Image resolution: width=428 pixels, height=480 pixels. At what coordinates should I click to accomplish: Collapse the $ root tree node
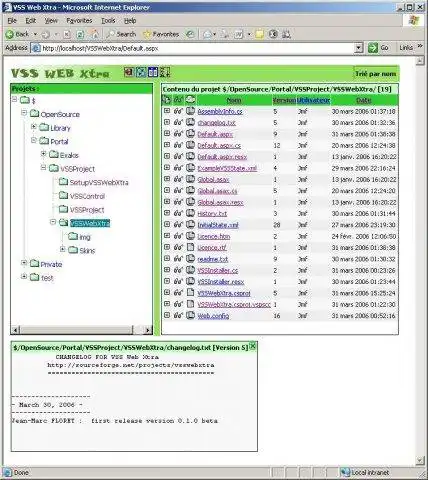(15, 99)
